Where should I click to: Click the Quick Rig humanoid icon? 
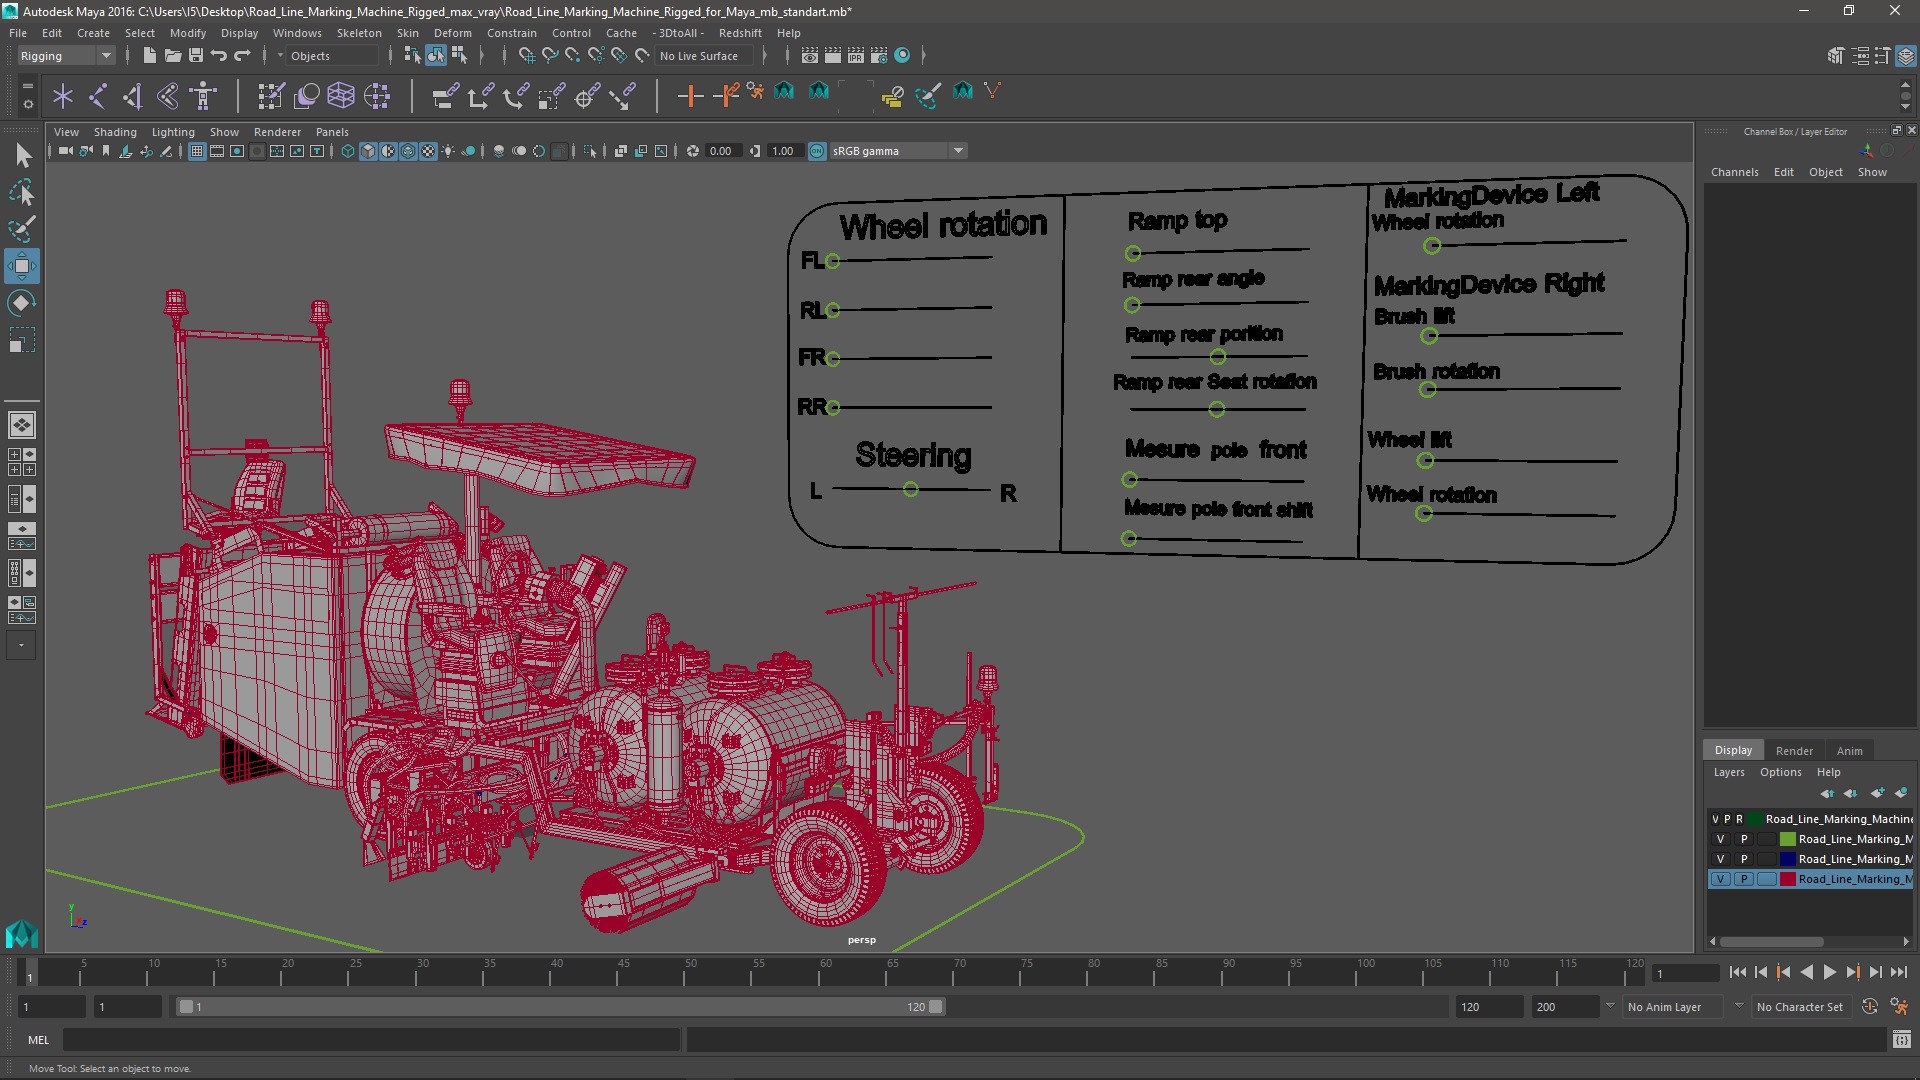(203, 96)
